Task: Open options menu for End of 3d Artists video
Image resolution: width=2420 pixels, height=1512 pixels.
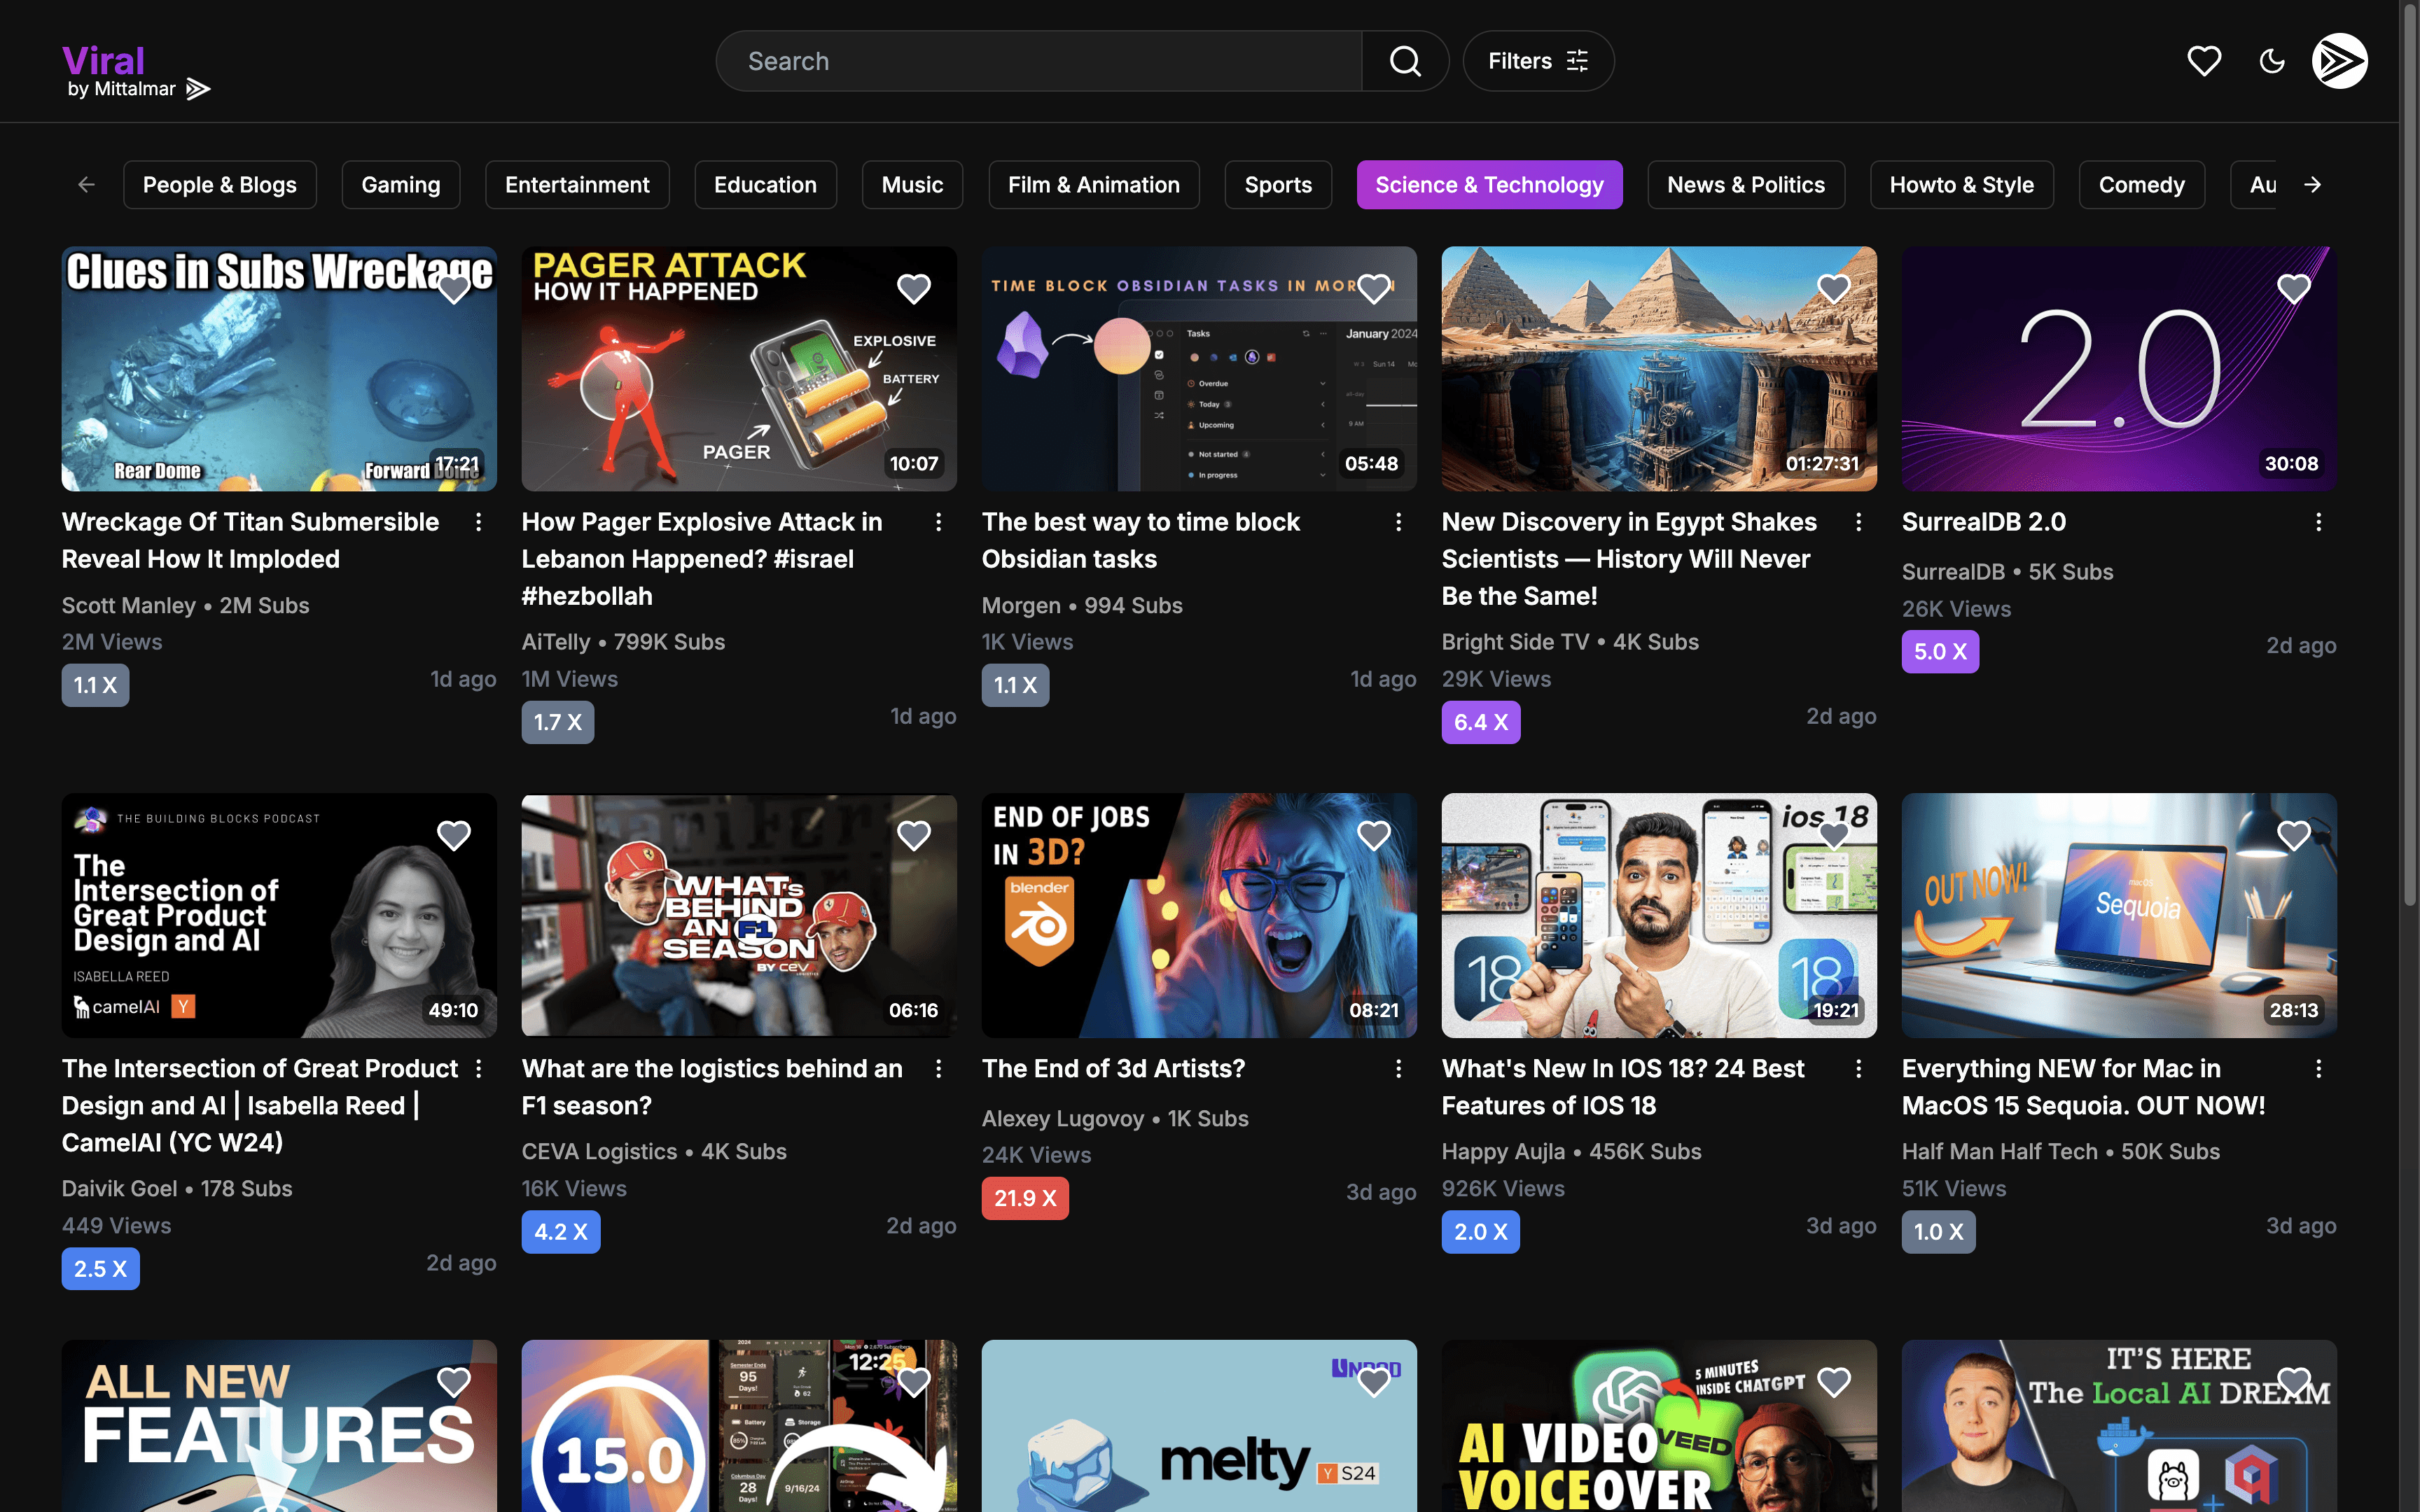Action: click(1399, 1069)
